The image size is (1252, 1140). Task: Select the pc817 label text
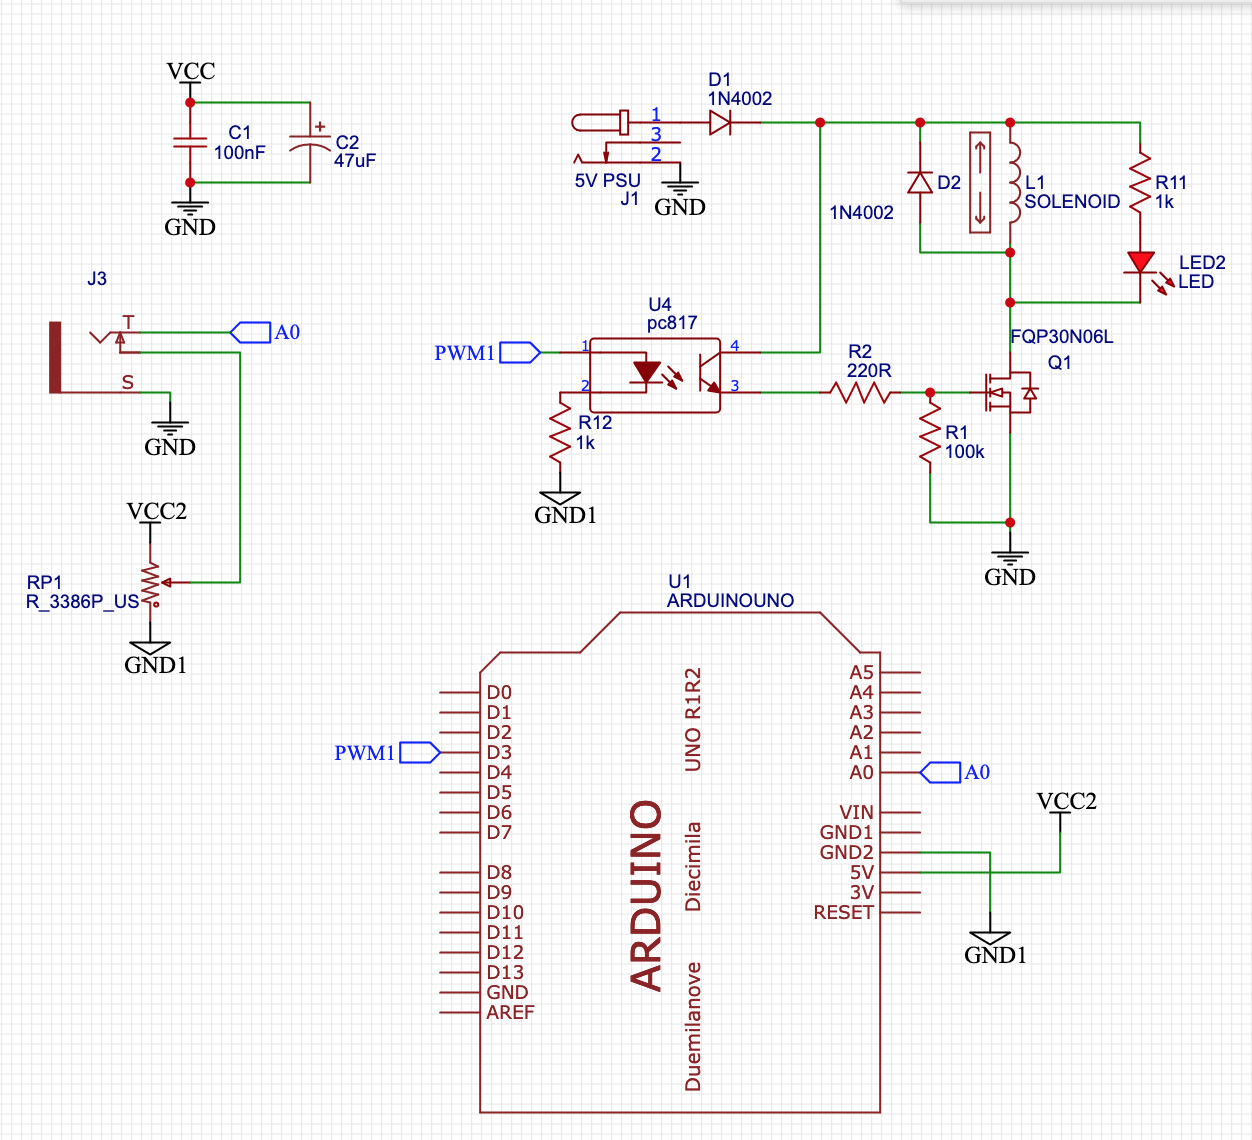(x=672, y=322)
